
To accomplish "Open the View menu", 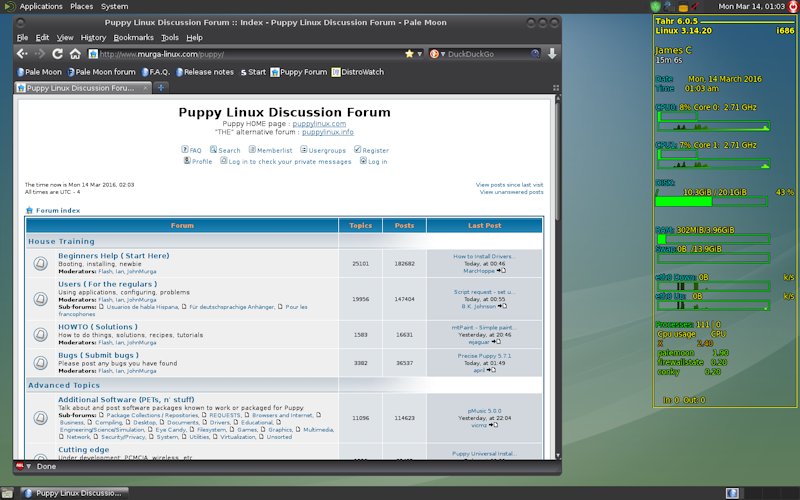I will (65, 37).
